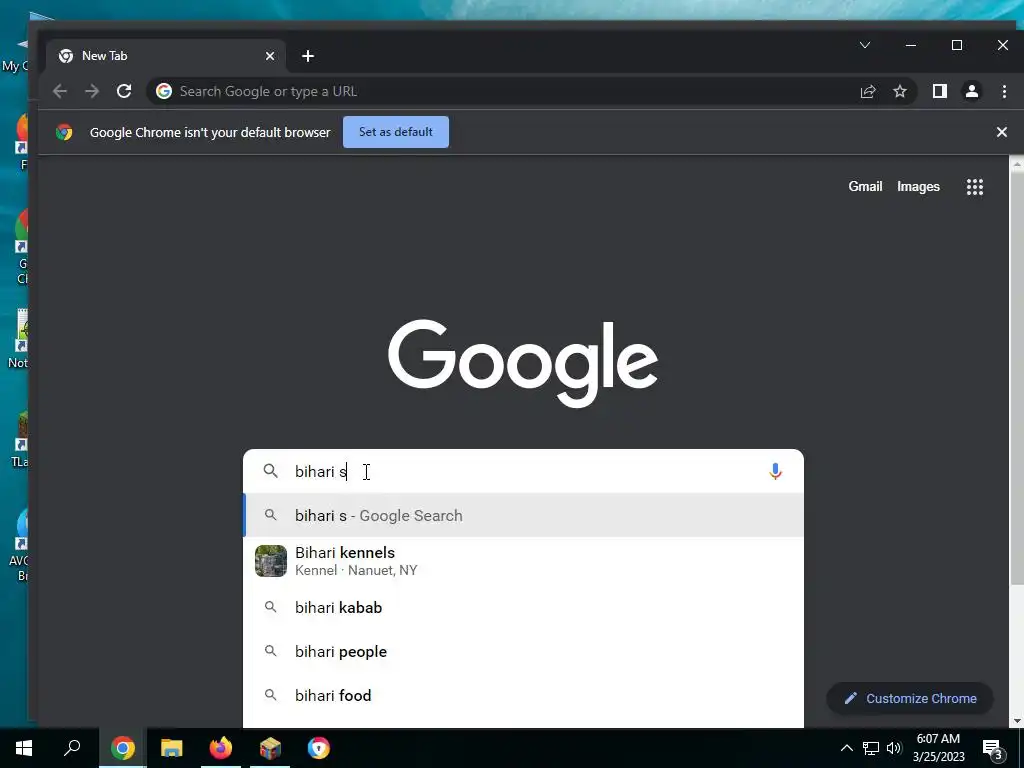Screen dimensions: 1024x768
Task: Toggle the Chrome side panel icon
Action: [x=940, y=91]
